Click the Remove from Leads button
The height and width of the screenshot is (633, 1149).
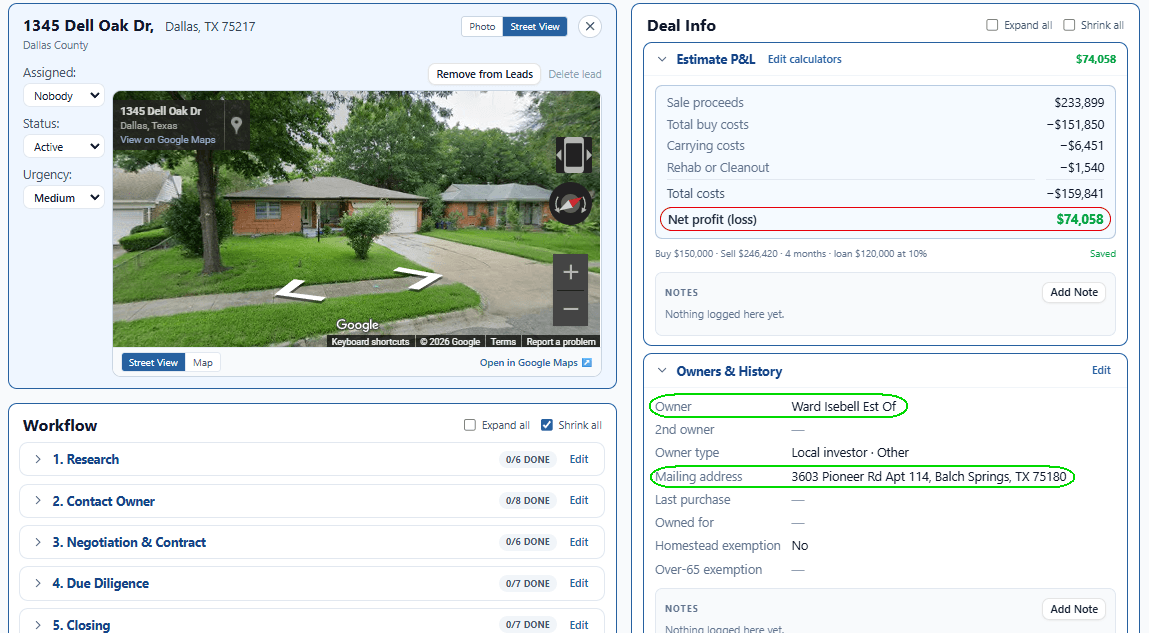(484, 74)
